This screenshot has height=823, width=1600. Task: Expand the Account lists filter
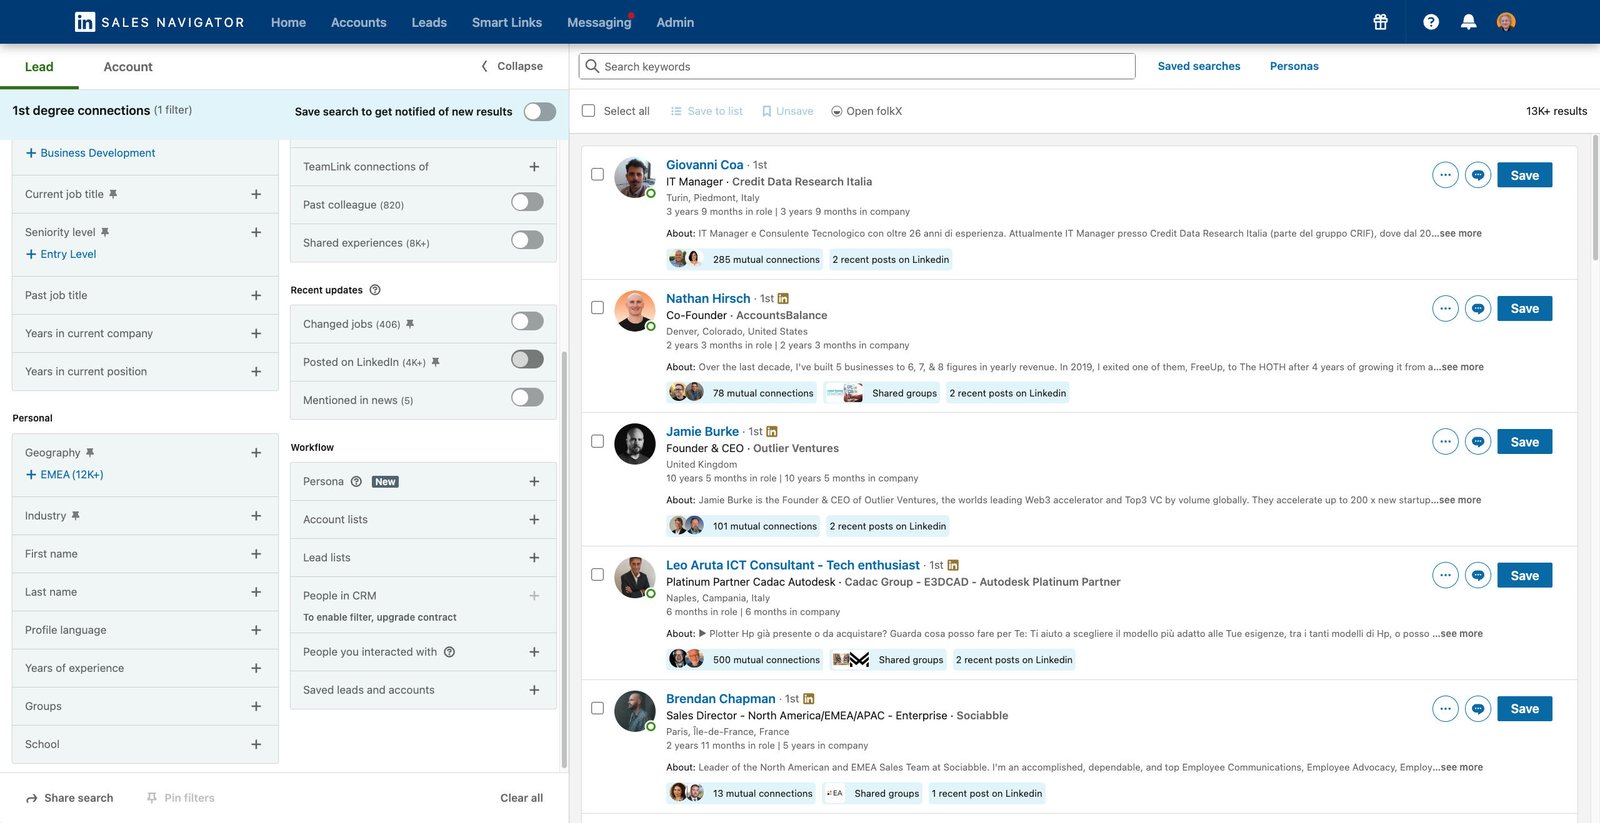point(534,520)
